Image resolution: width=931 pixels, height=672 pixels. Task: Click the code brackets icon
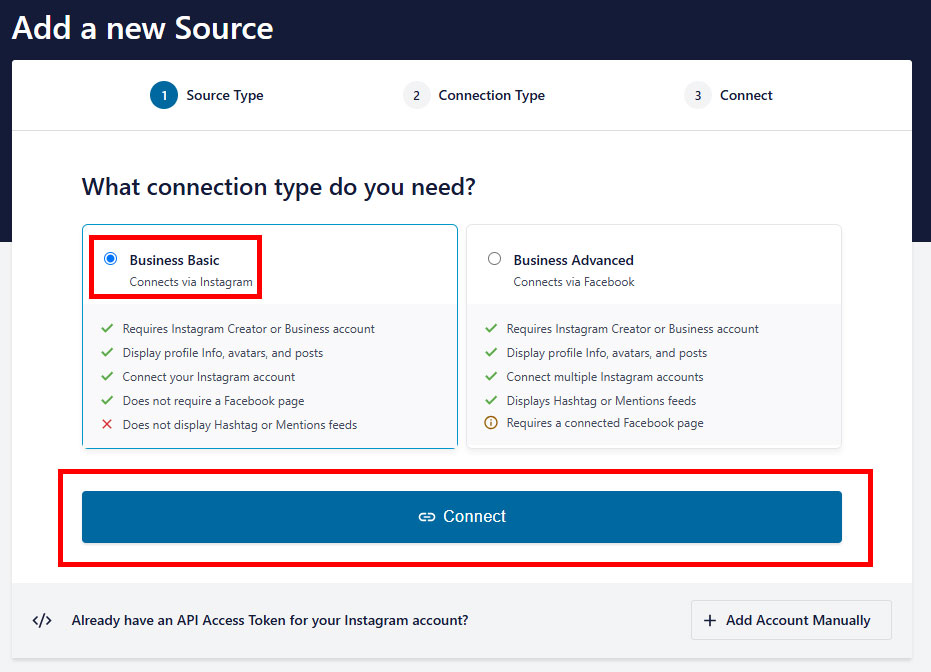[x=42, y=620]
